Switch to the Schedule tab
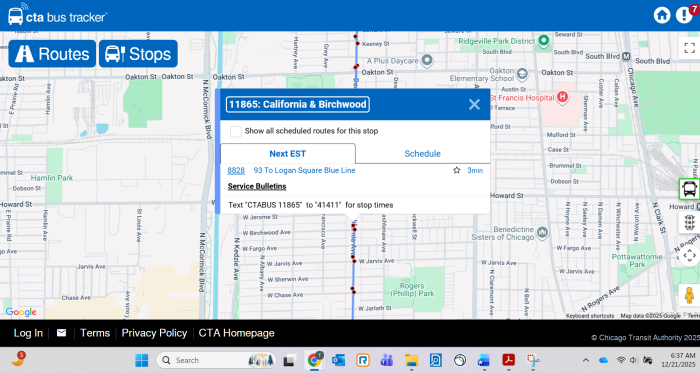Image resolution: width=700 pixels, height=373 pixels. coord(422,153)
